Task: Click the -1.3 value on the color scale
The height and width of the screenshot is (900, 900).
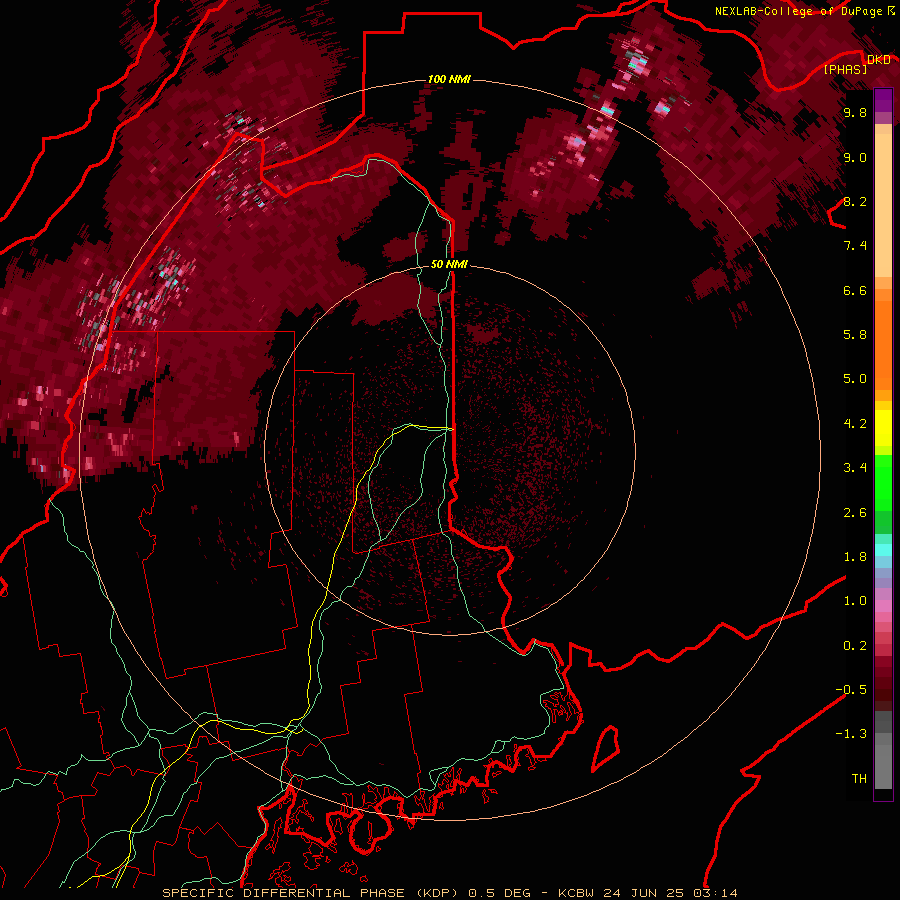Action: pyautogui.click(x=851, y=734)
